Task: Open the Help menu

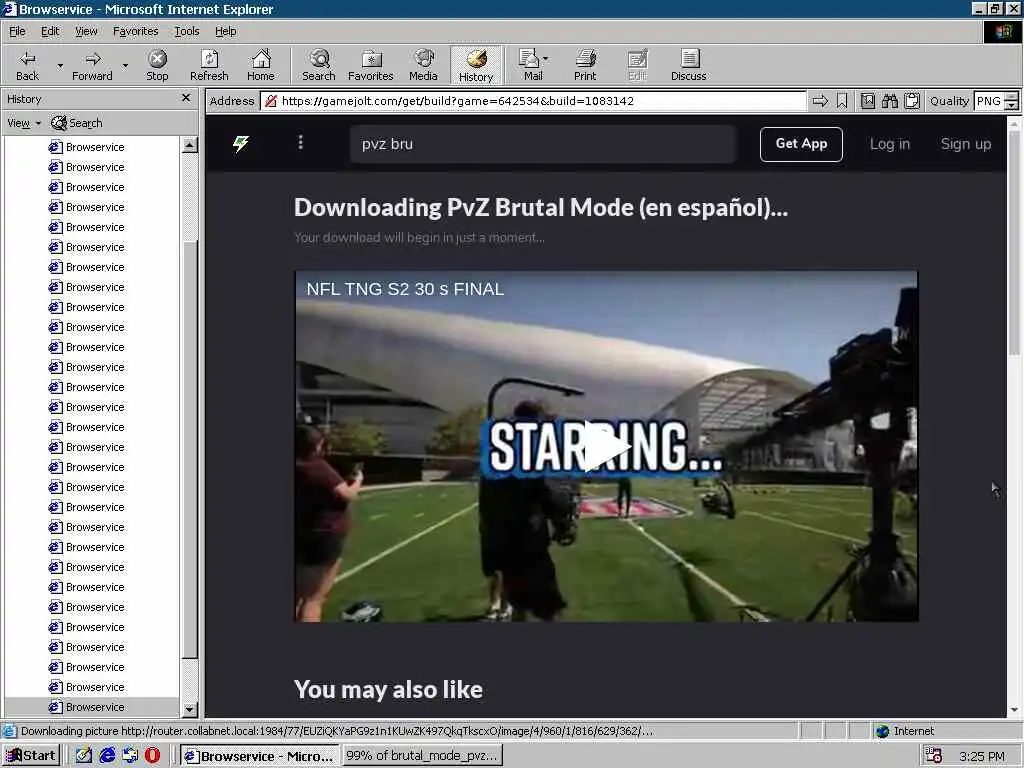Action: tap(225, 31)
